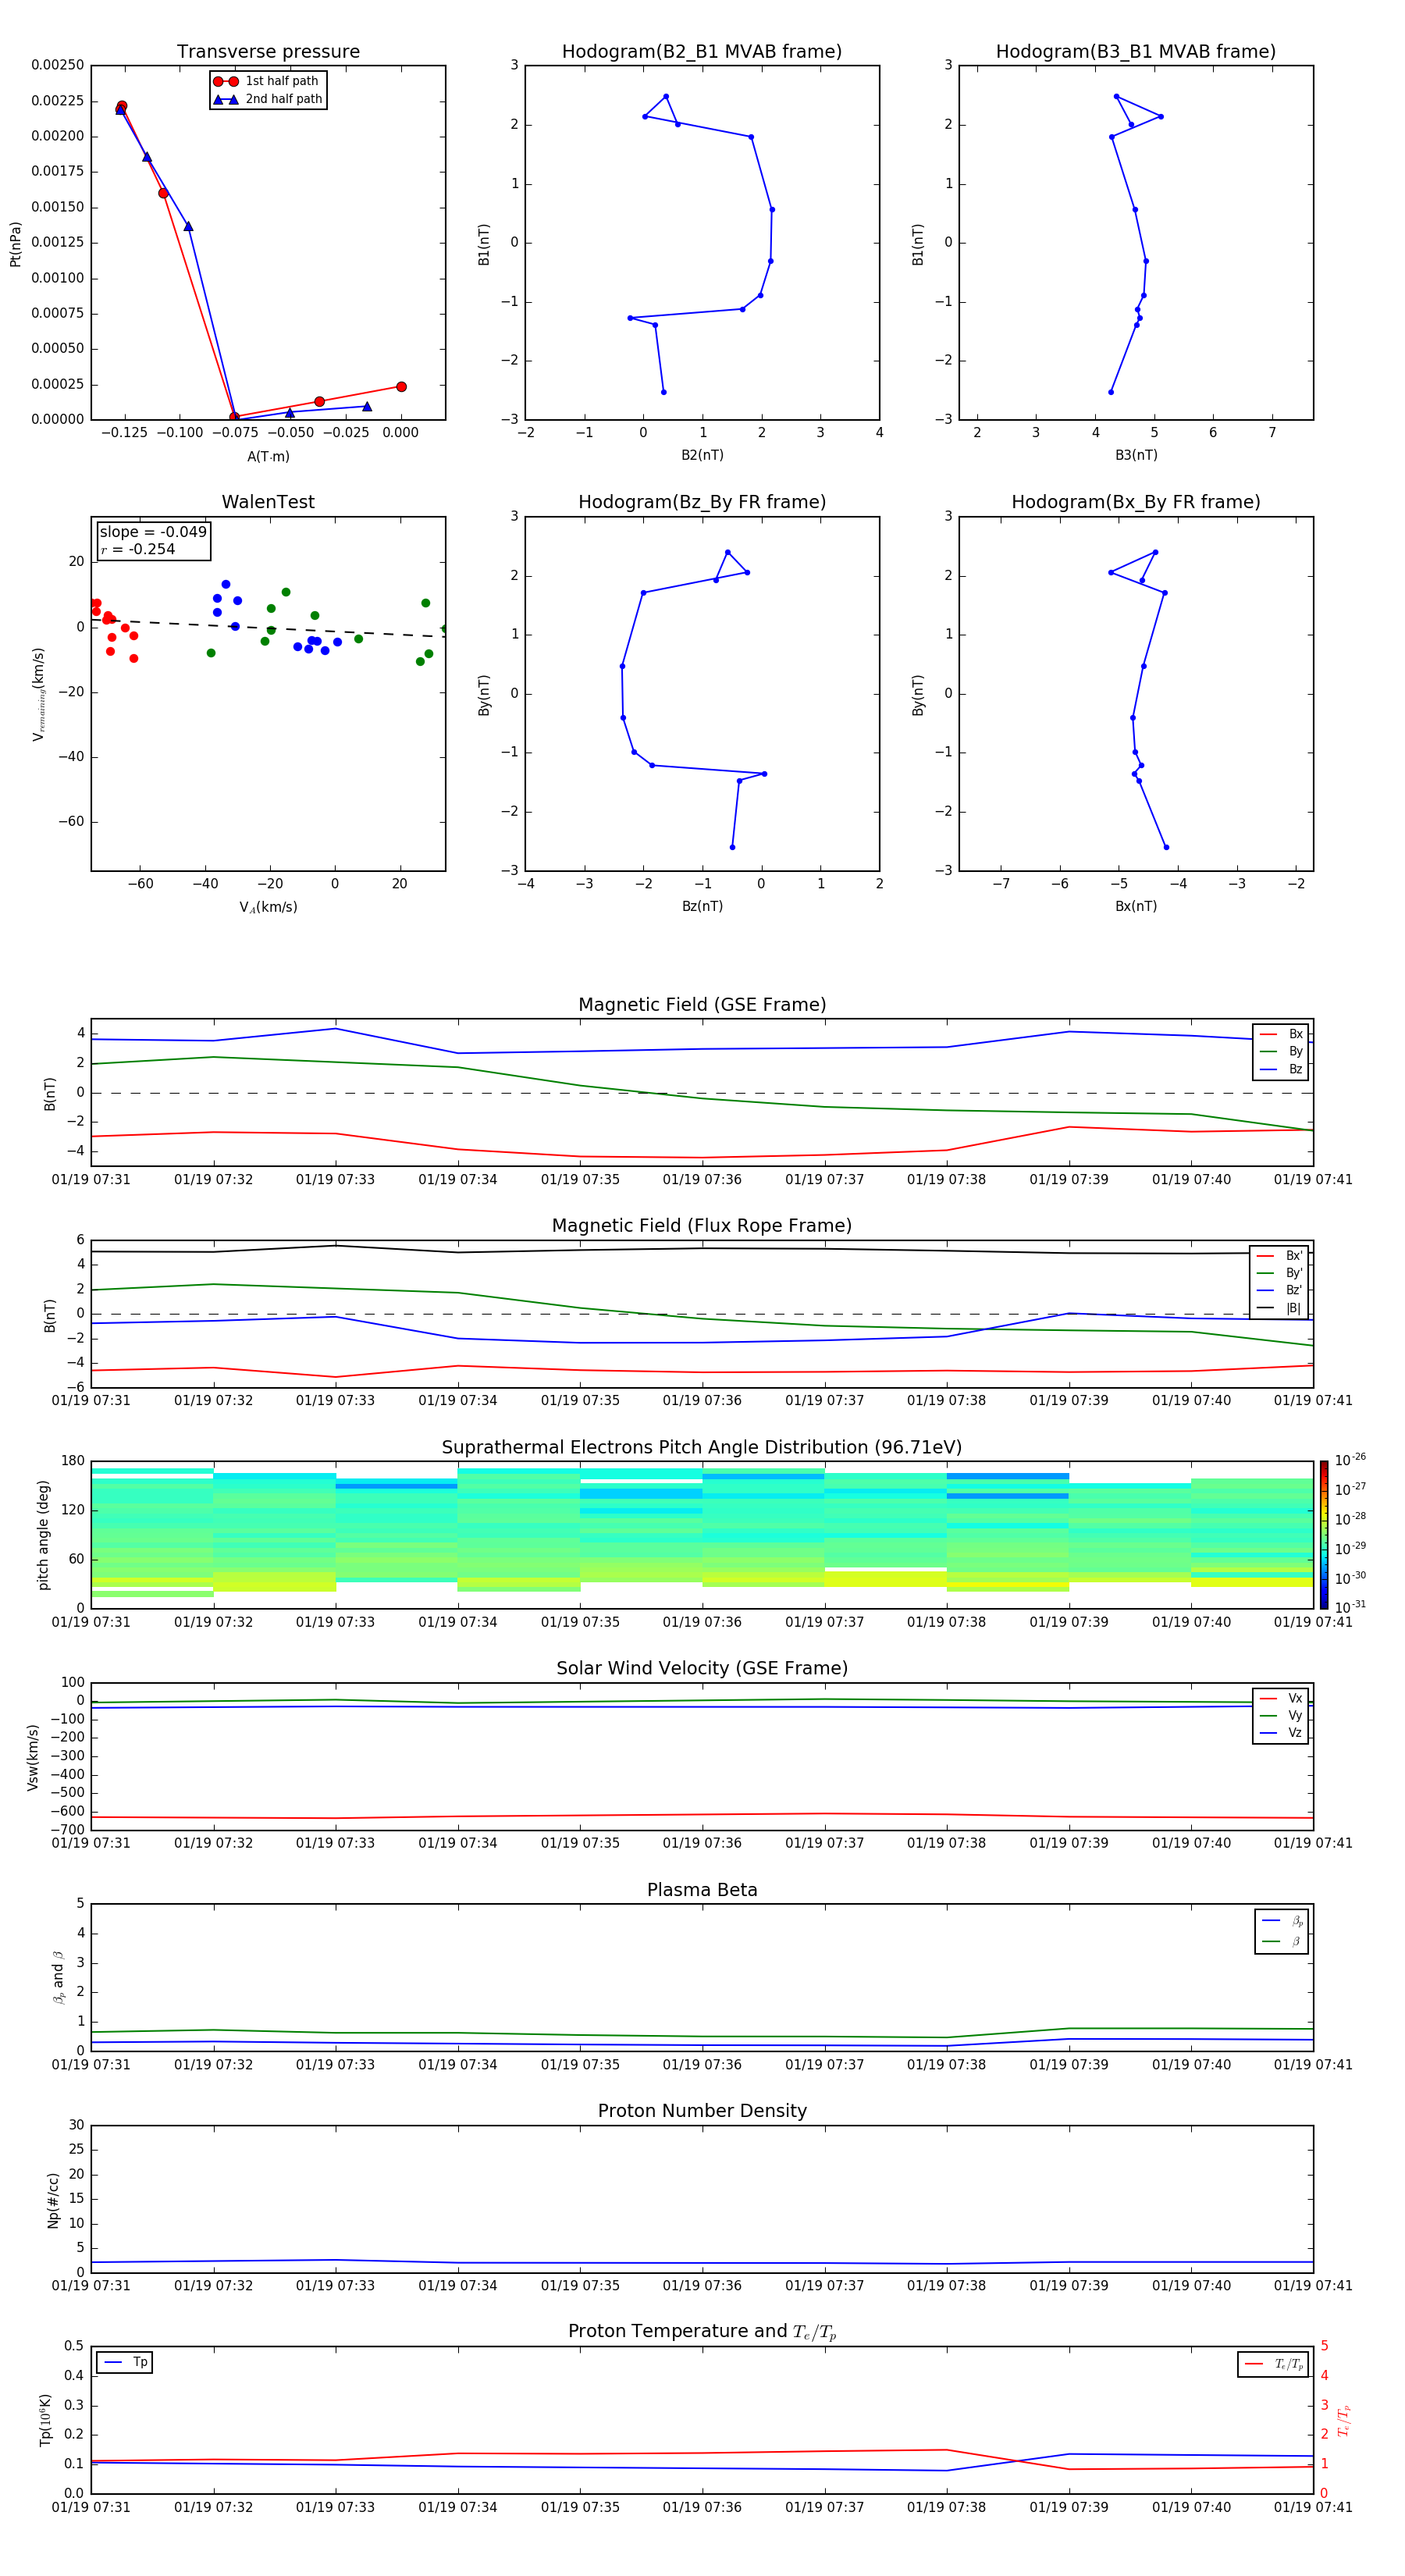Click the "01/19 07:36" tick under Plasma Beta plot
This screenshot has height=2576, width=1405.
click(702, 2065)
